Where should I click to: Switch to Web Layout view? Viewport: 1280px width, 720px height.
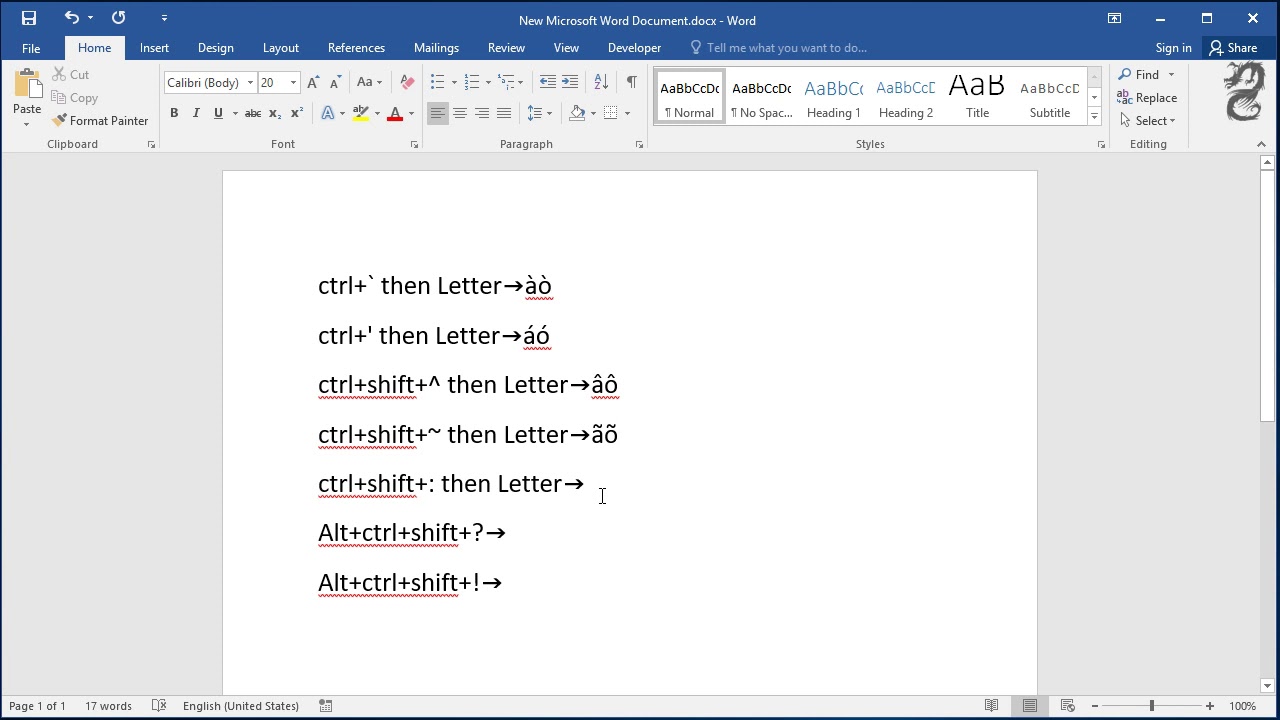1067,706
